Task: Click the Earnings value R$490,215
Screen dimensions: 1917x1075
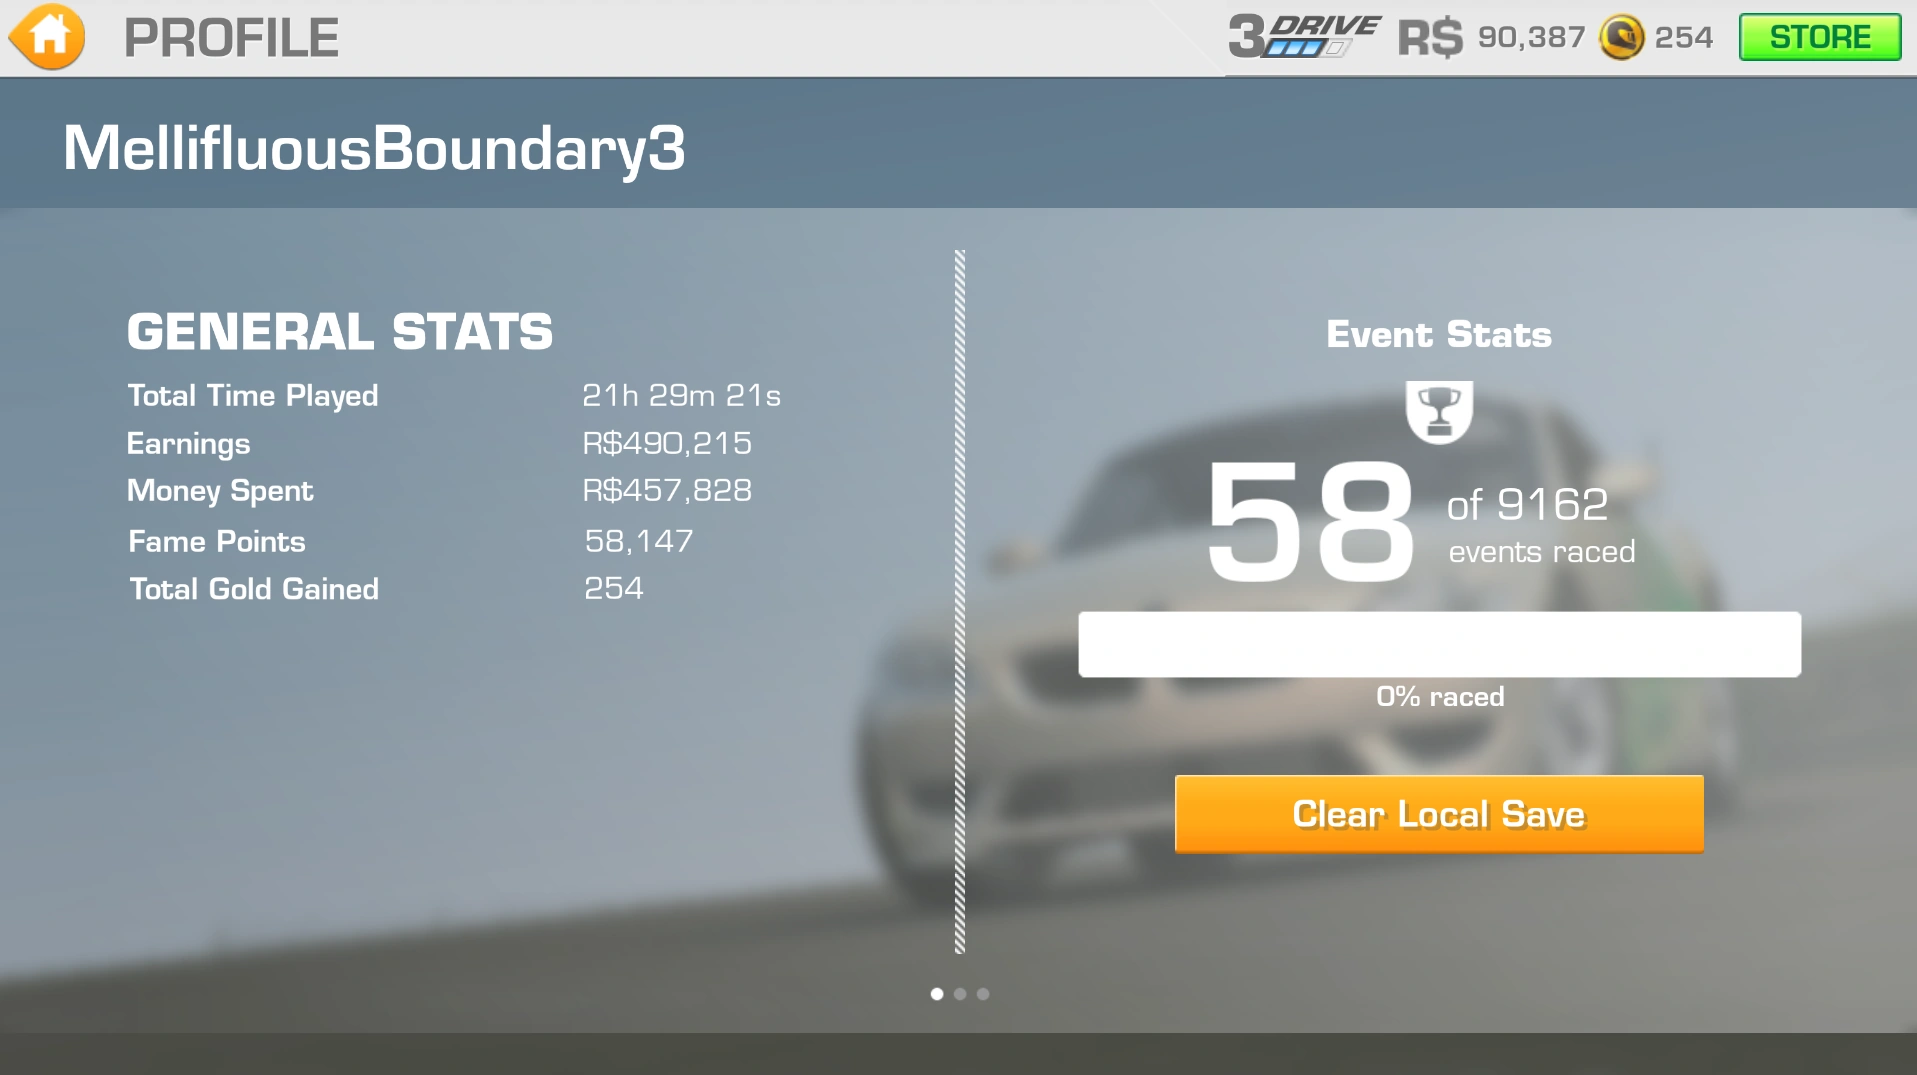Action: [x=667, y=443]
